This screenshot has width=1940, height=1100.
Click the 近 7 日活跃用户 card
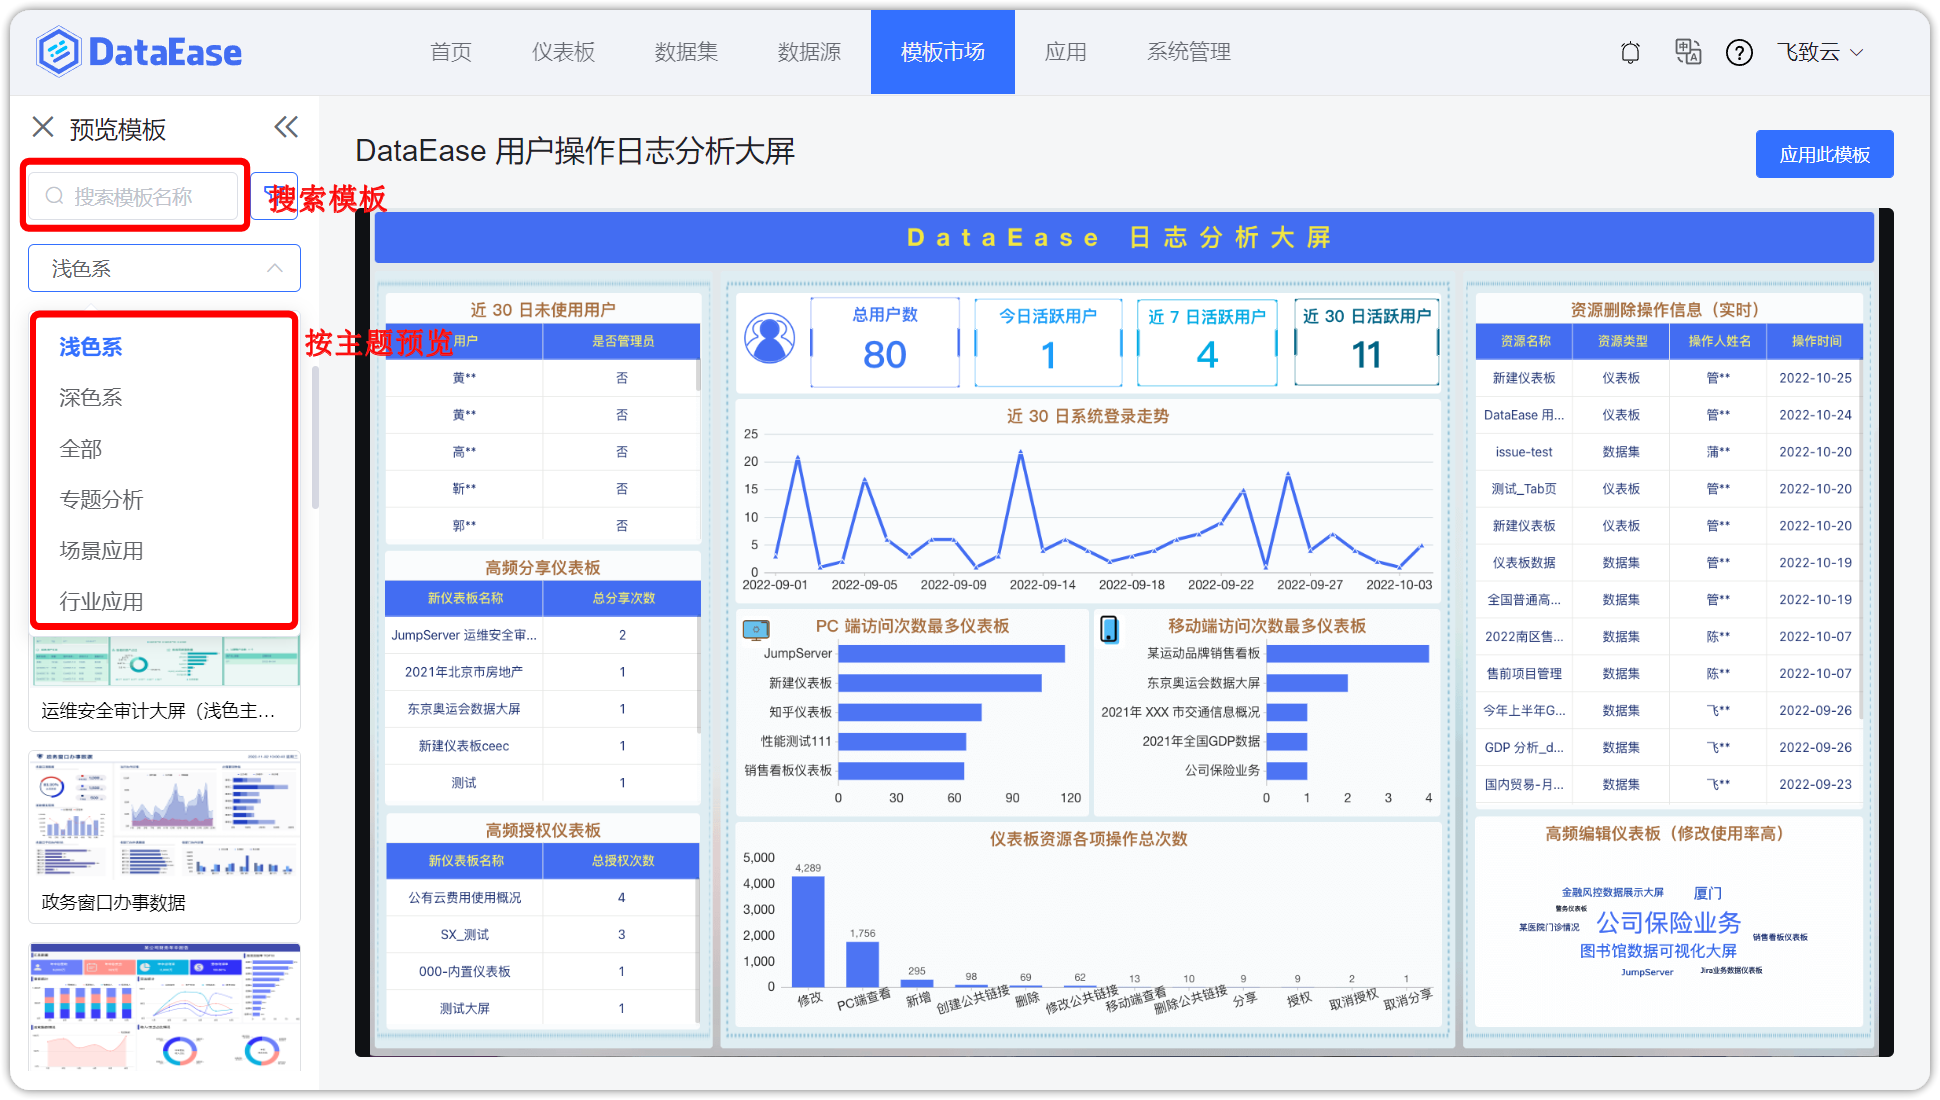(1207, 341)
